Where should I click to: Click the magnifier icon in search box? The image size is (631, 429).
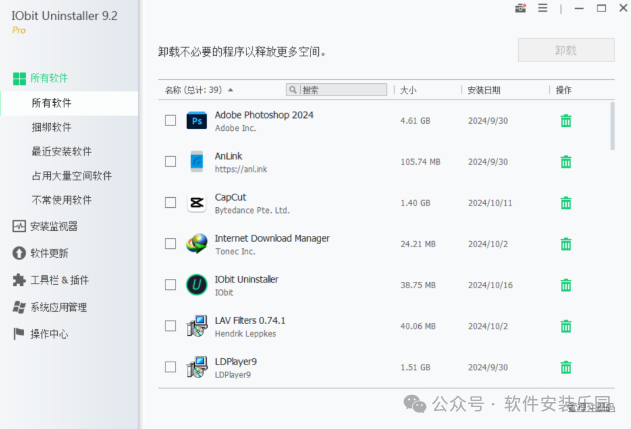coord(293,90)
